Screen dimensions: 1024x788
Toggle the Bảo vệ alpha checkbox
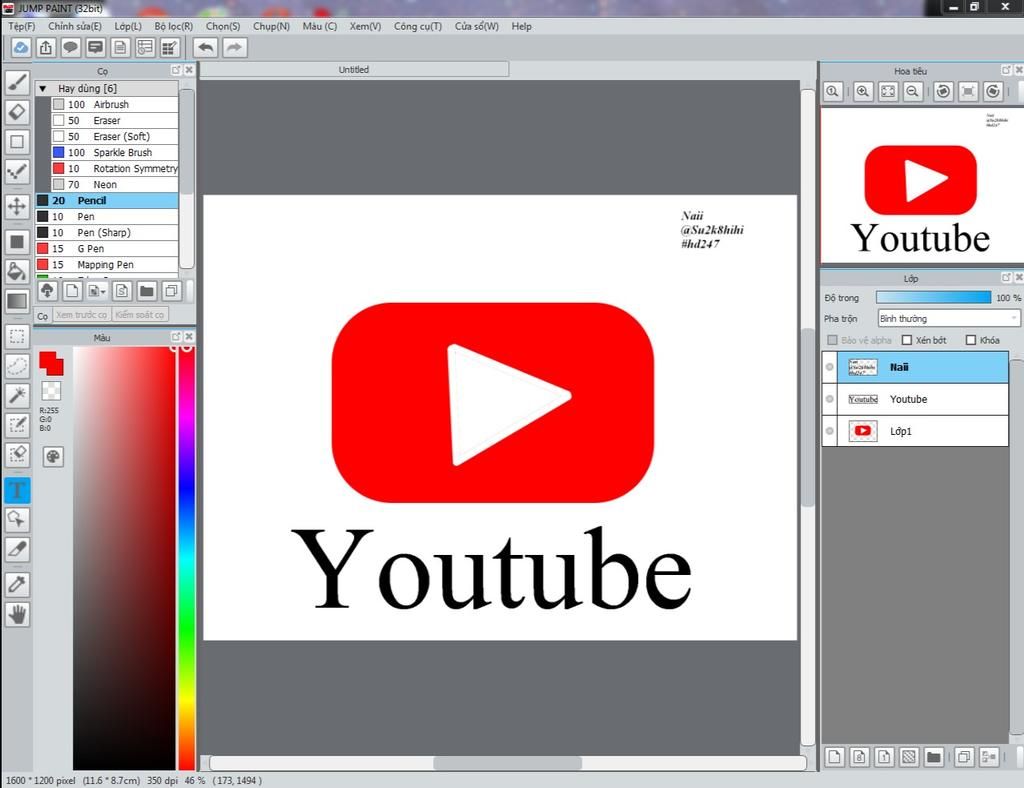832,340
